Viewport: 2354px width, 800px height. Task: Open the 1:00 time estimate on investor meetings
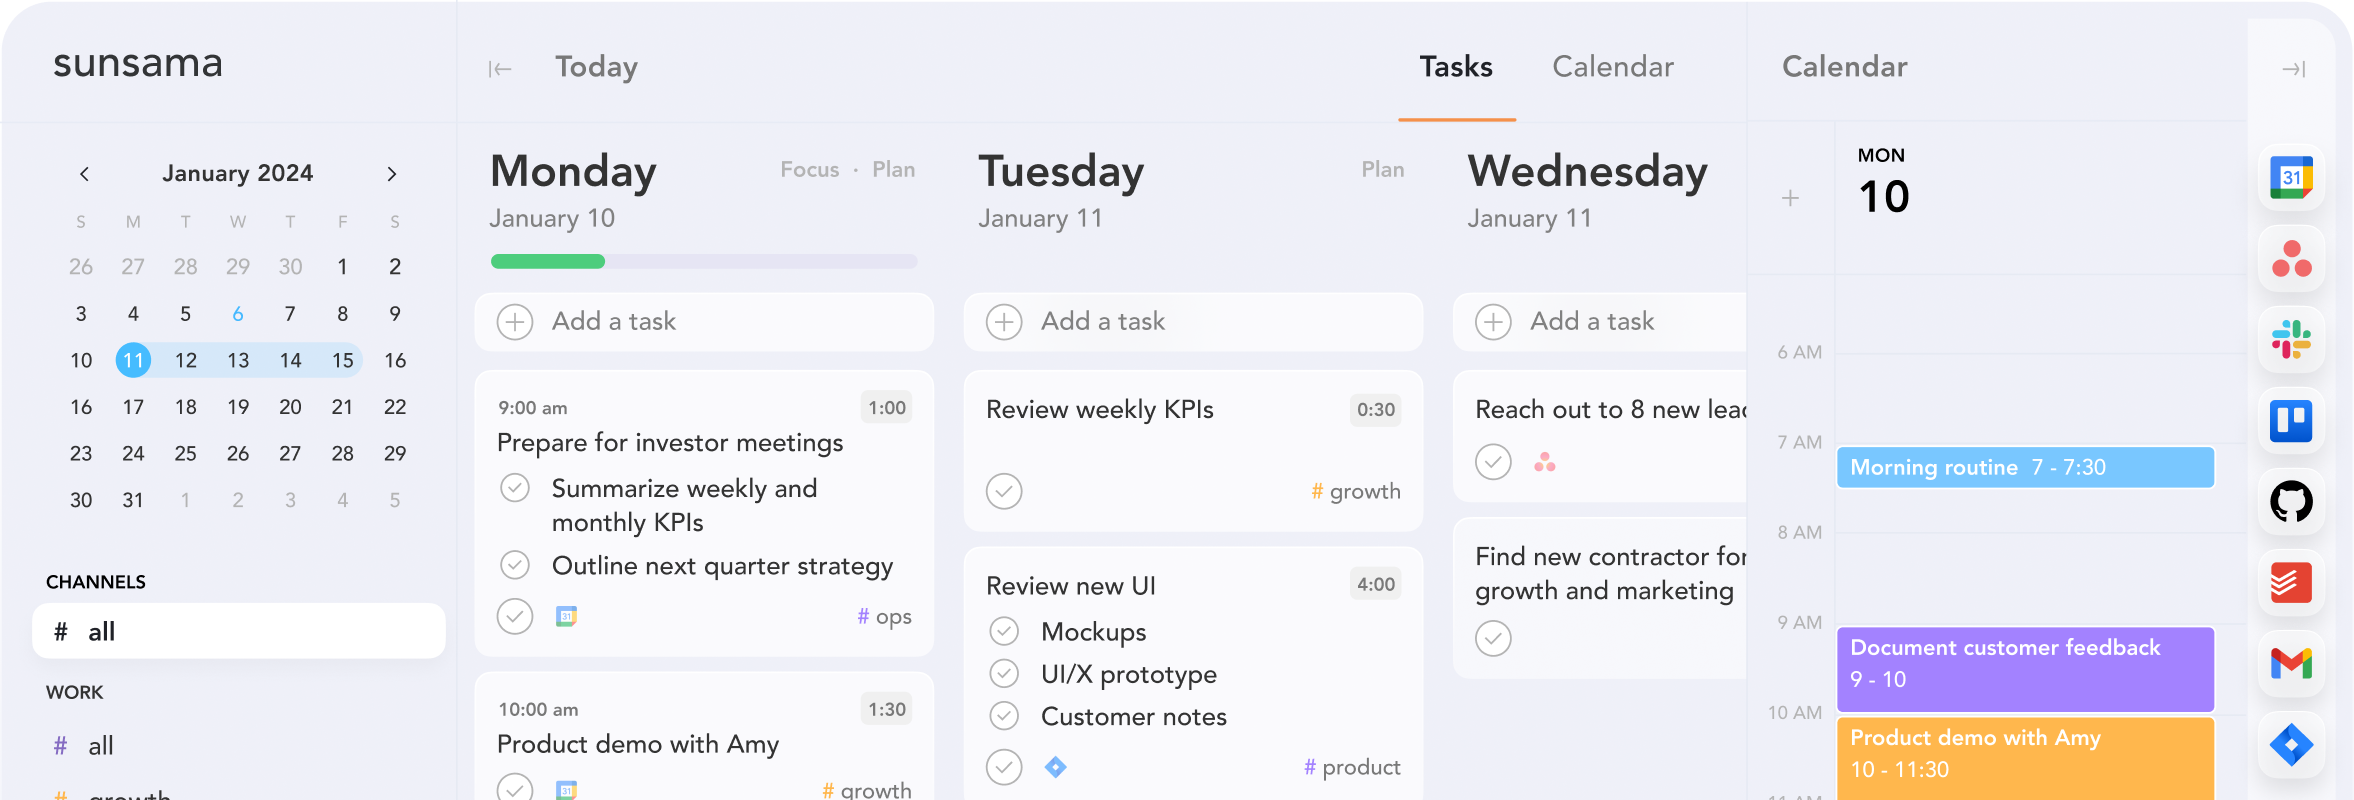[887, 408]
